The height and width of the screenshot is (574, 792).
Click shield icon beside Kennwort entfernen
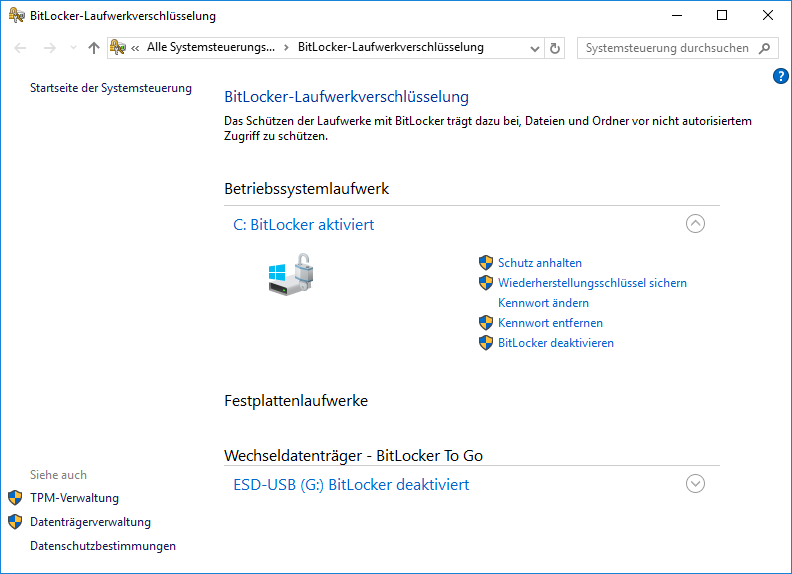[485, 322]
